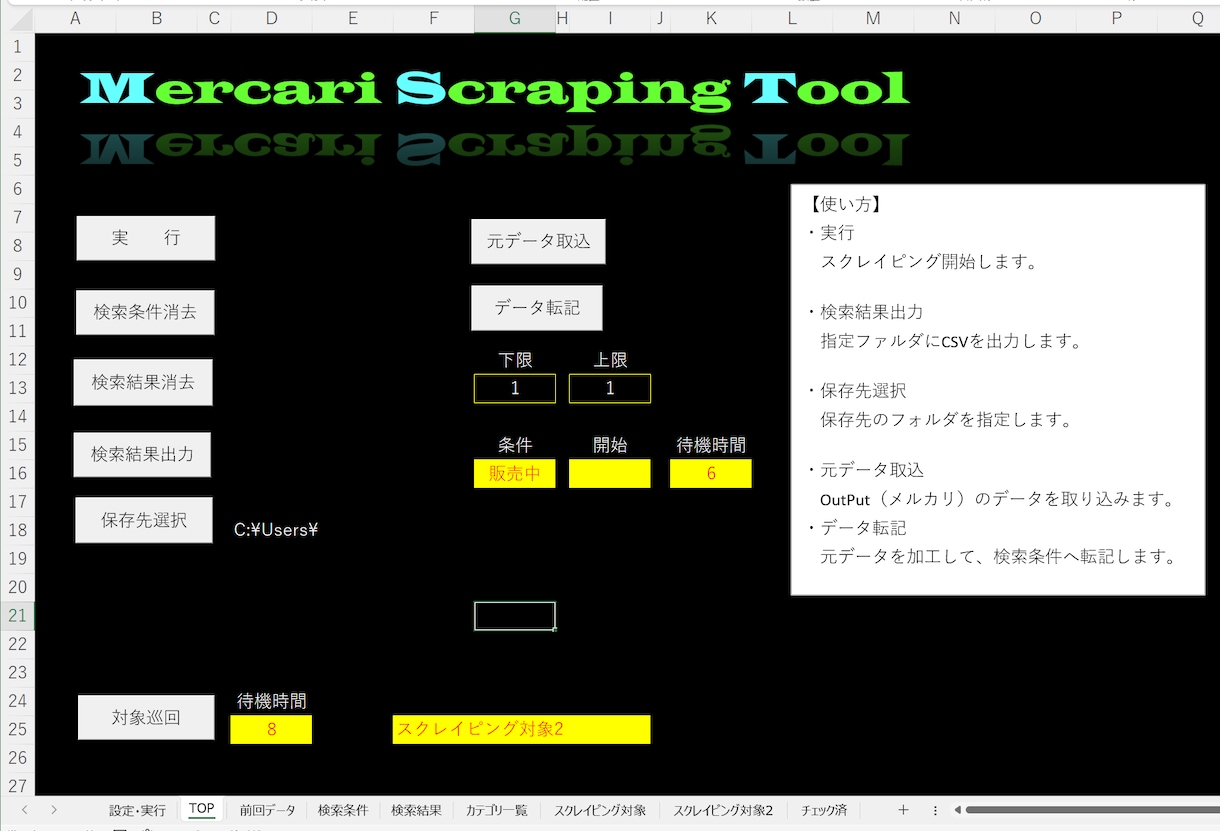Viewport: 1220px width, 831px height.
Task: Select row 25 header
Action: pos(17,729)
